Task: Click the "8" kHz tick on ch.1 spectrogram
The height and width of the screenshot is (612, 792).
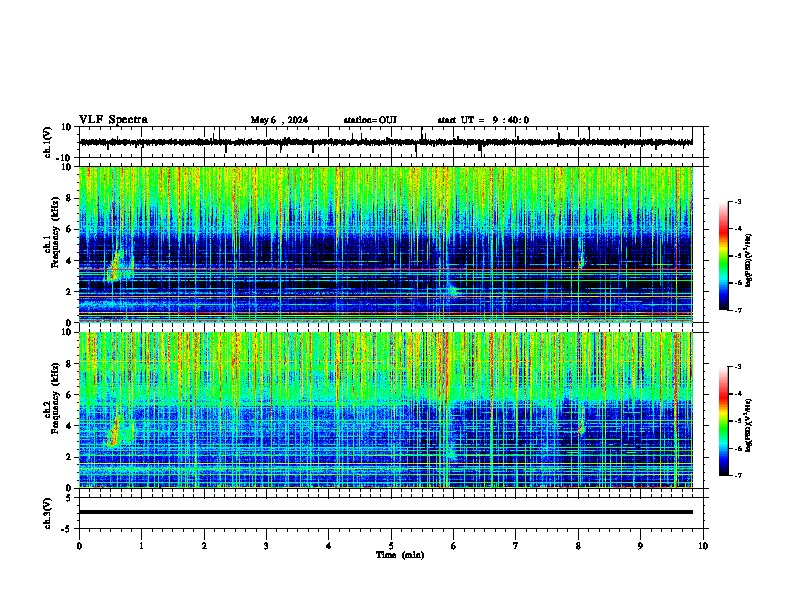Action: click(x=69, y=198)
